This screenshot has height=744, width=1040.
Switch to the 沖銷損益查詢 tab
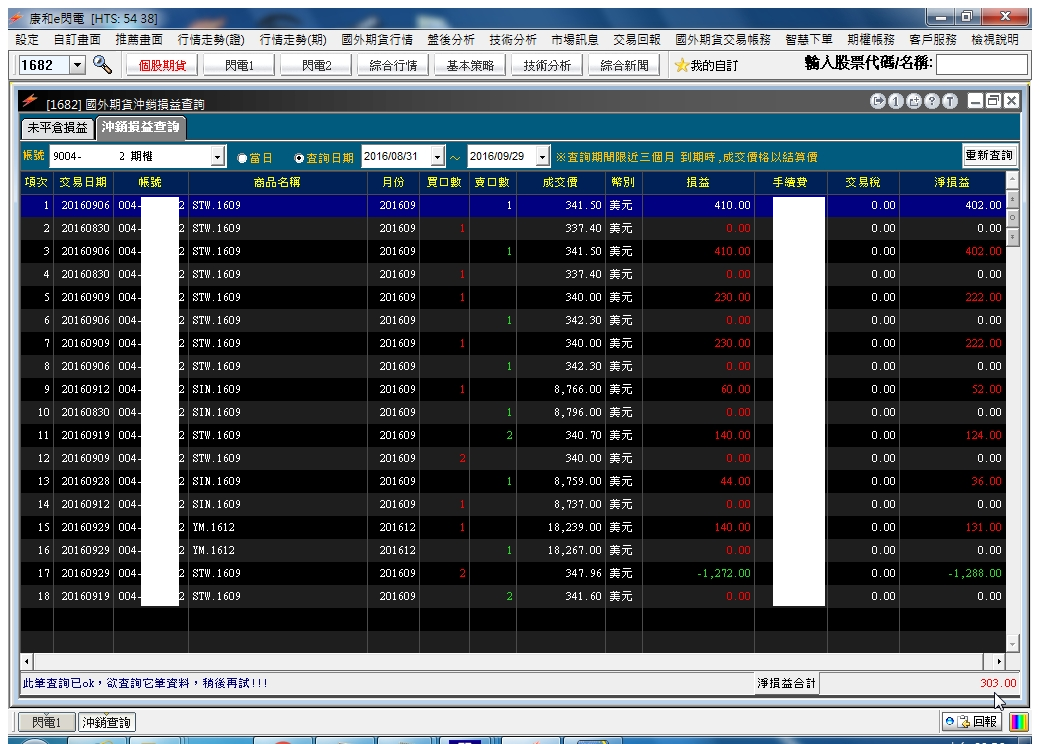point(141,127)
